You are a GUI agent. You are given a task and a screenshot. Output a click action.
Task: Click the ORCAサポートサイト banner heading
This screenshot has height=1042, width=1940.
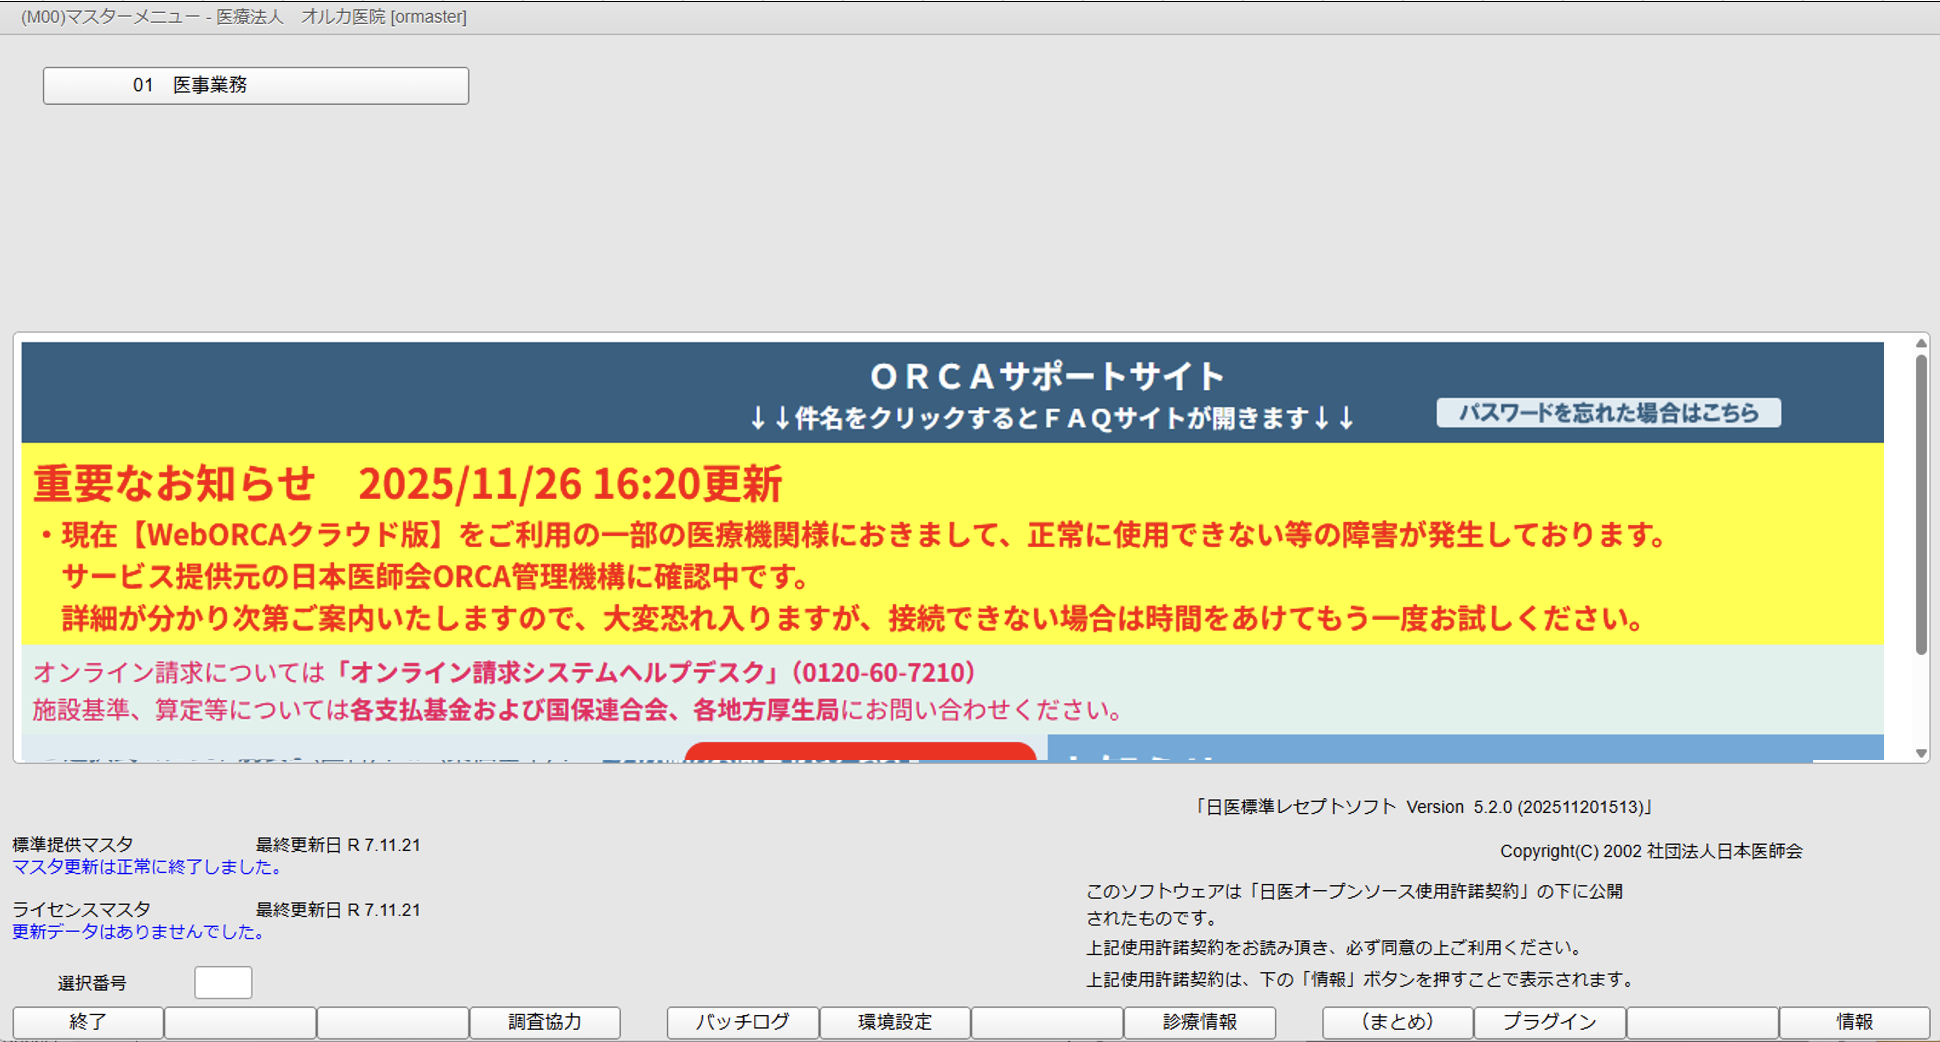[x=1047, y=376]
